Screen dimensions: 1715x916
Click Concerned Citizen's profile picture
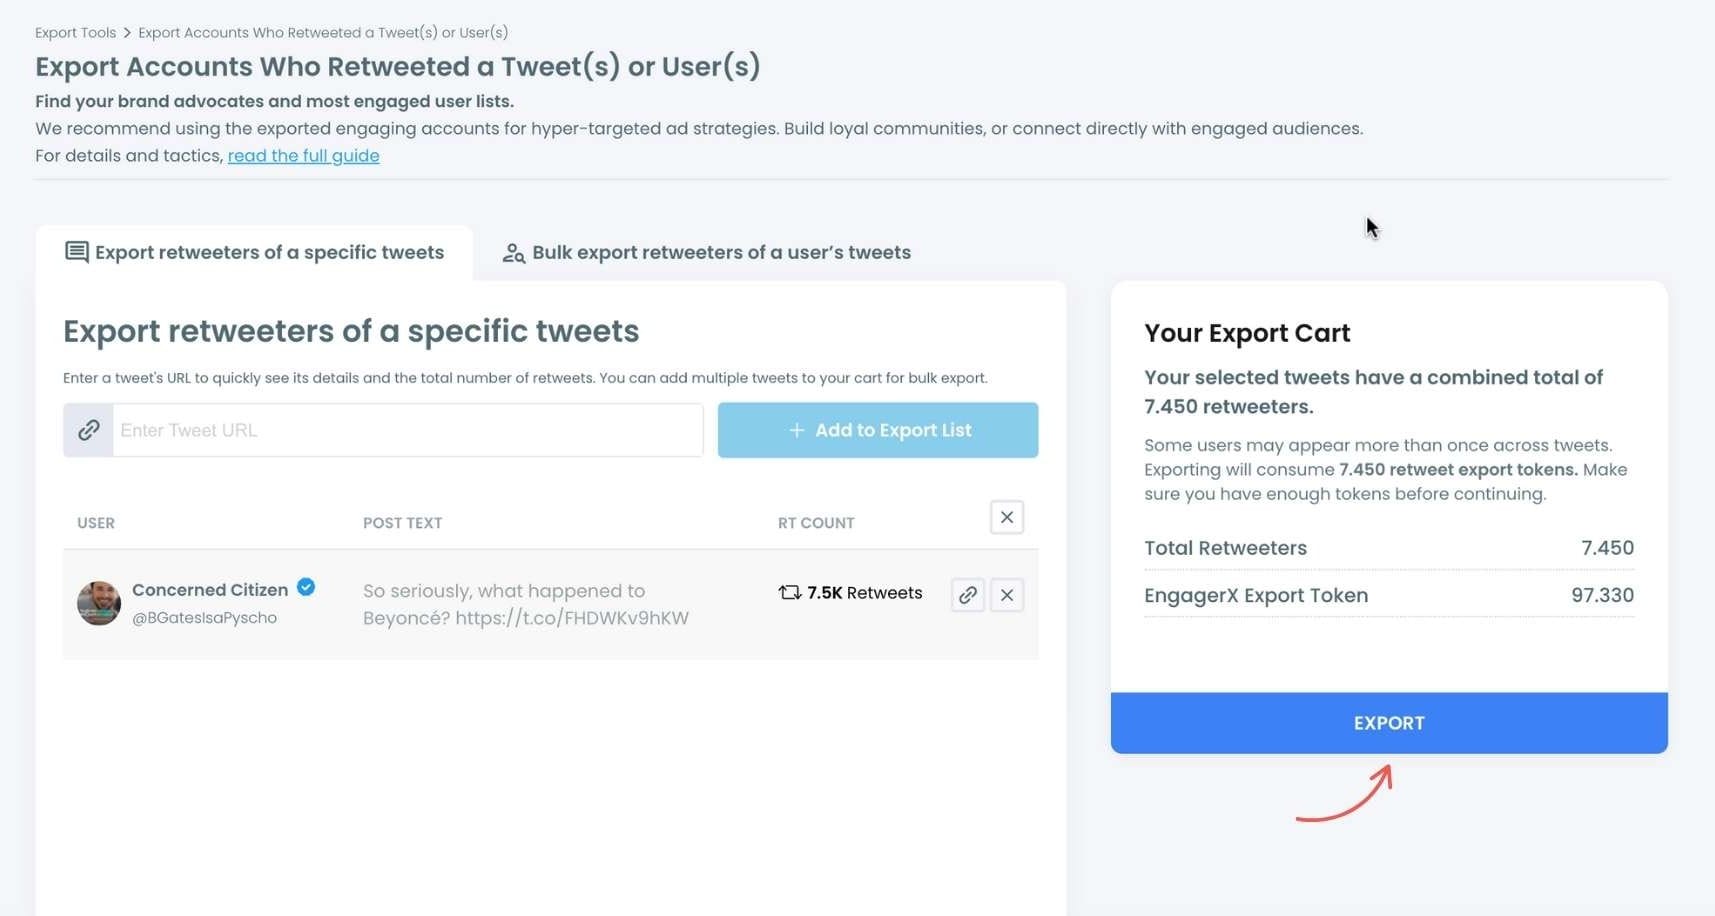click(98, 603)
